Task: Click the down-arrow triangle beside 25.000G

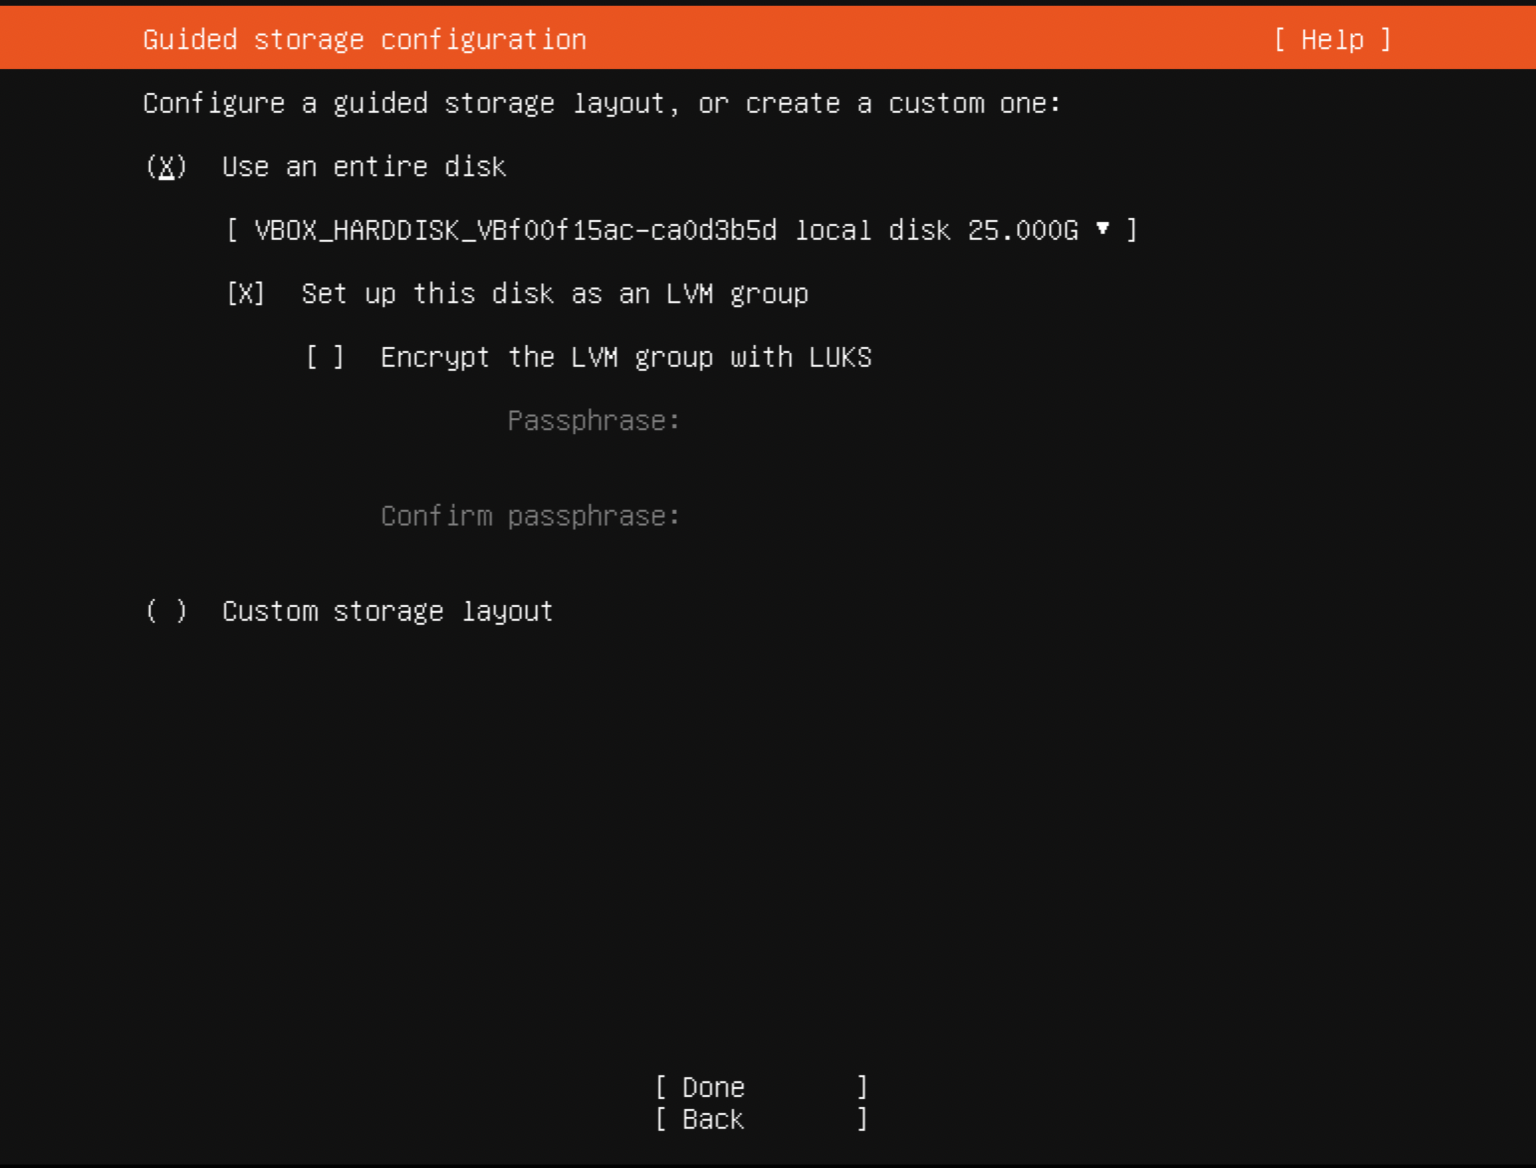Action: pos(1102,229)
